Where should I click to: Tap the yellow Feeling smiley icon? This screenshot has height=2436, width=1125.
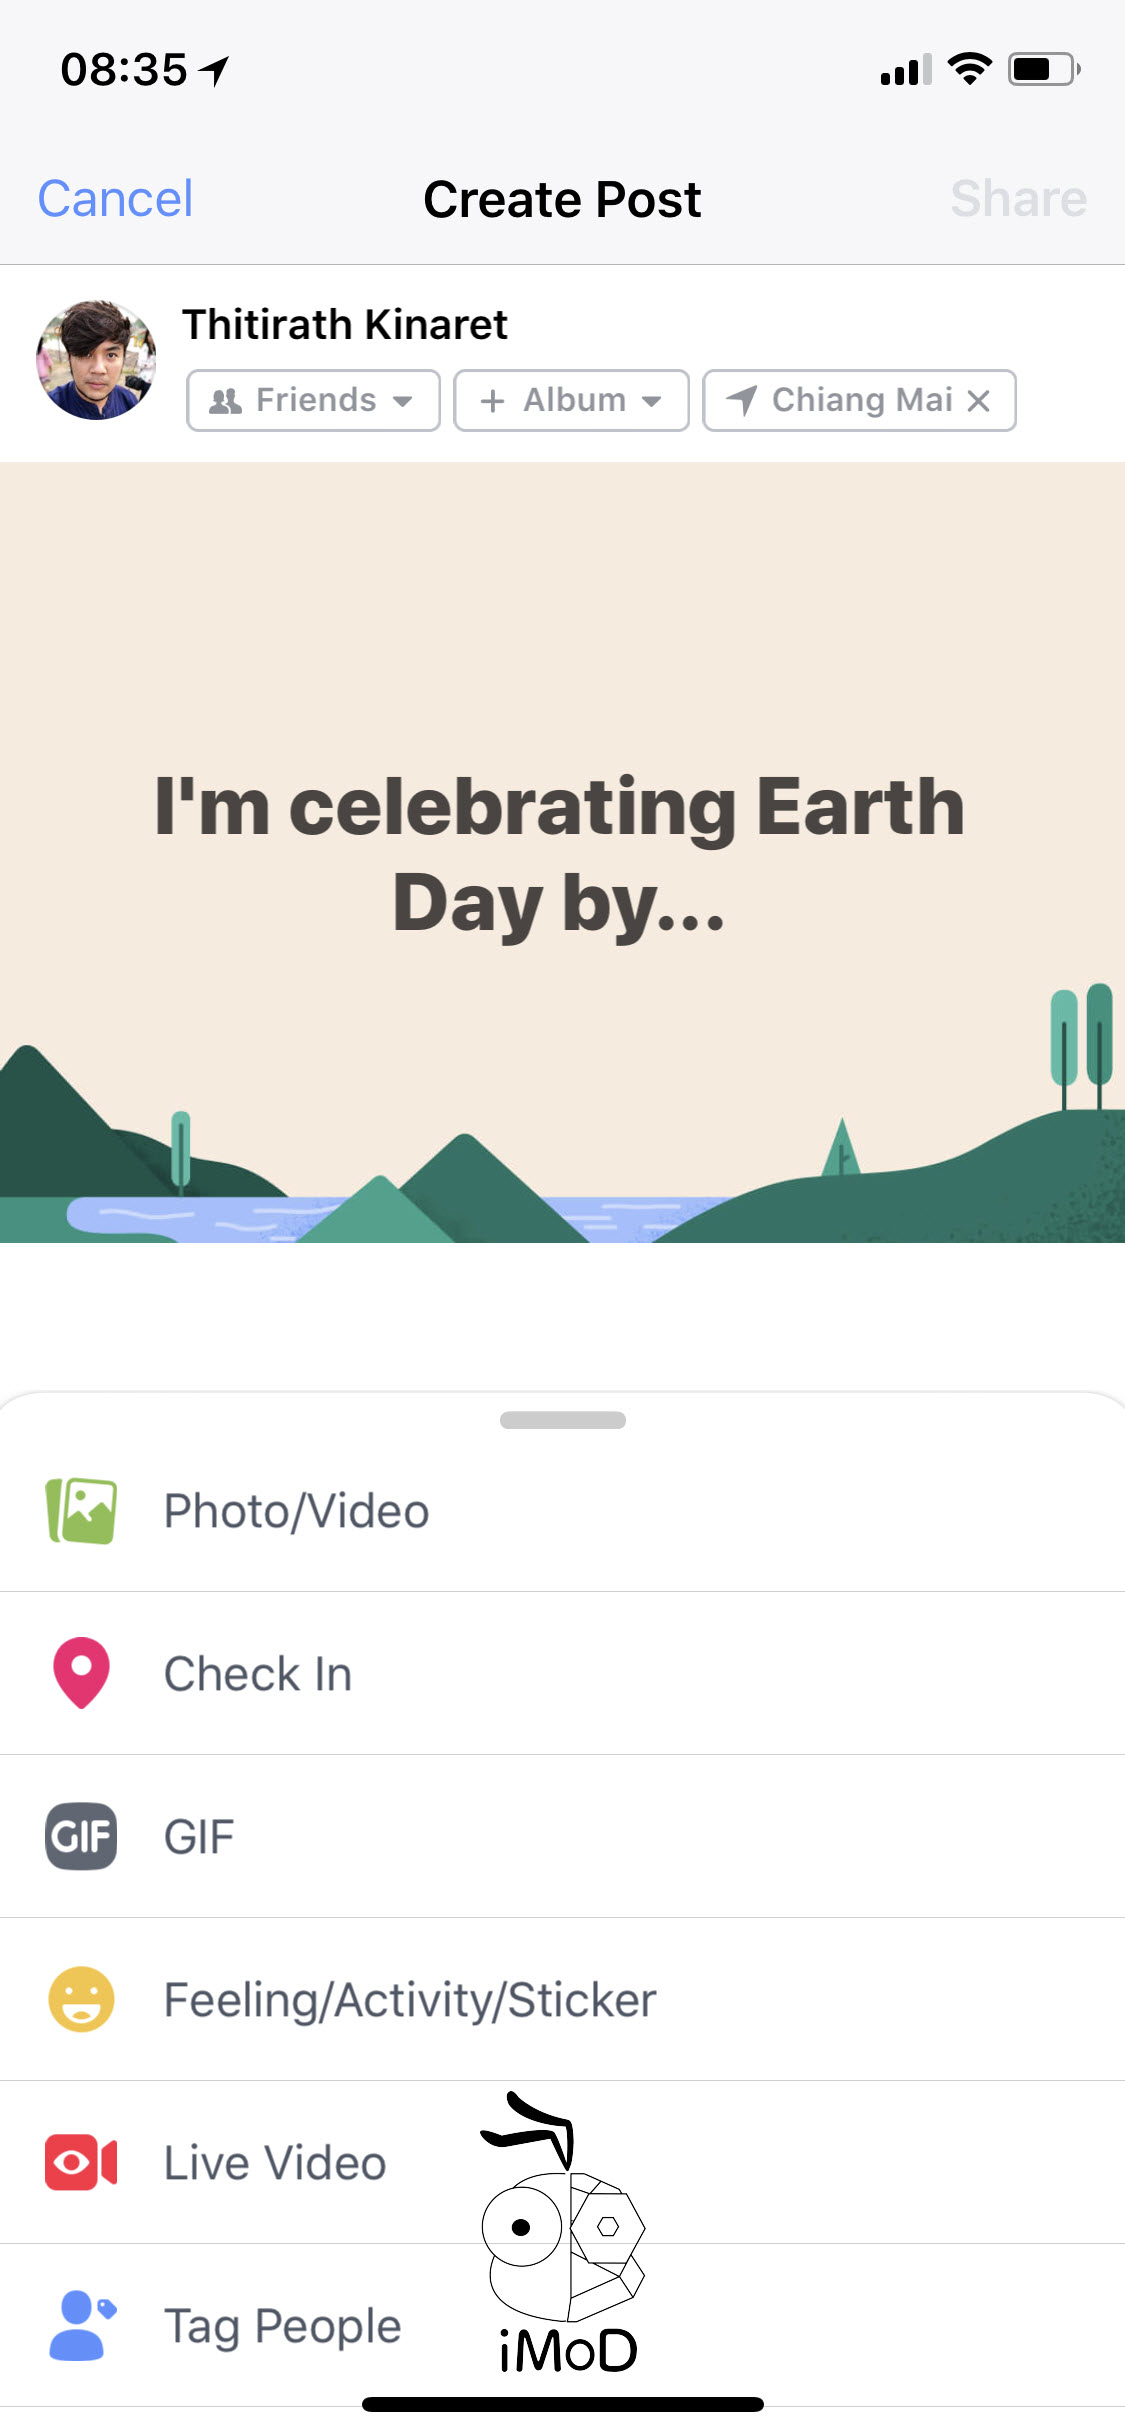(x=81, y=1999)
